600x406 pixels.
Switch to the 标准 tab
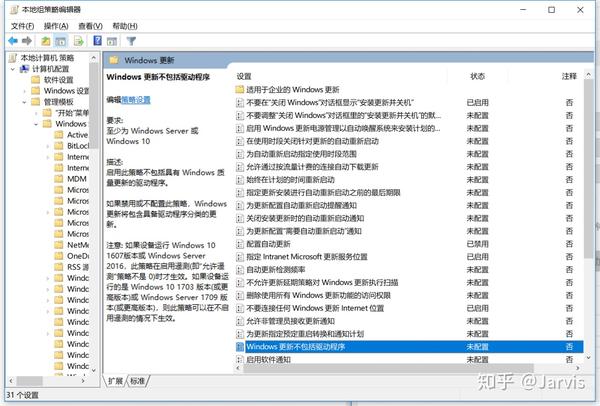point(137,381)
